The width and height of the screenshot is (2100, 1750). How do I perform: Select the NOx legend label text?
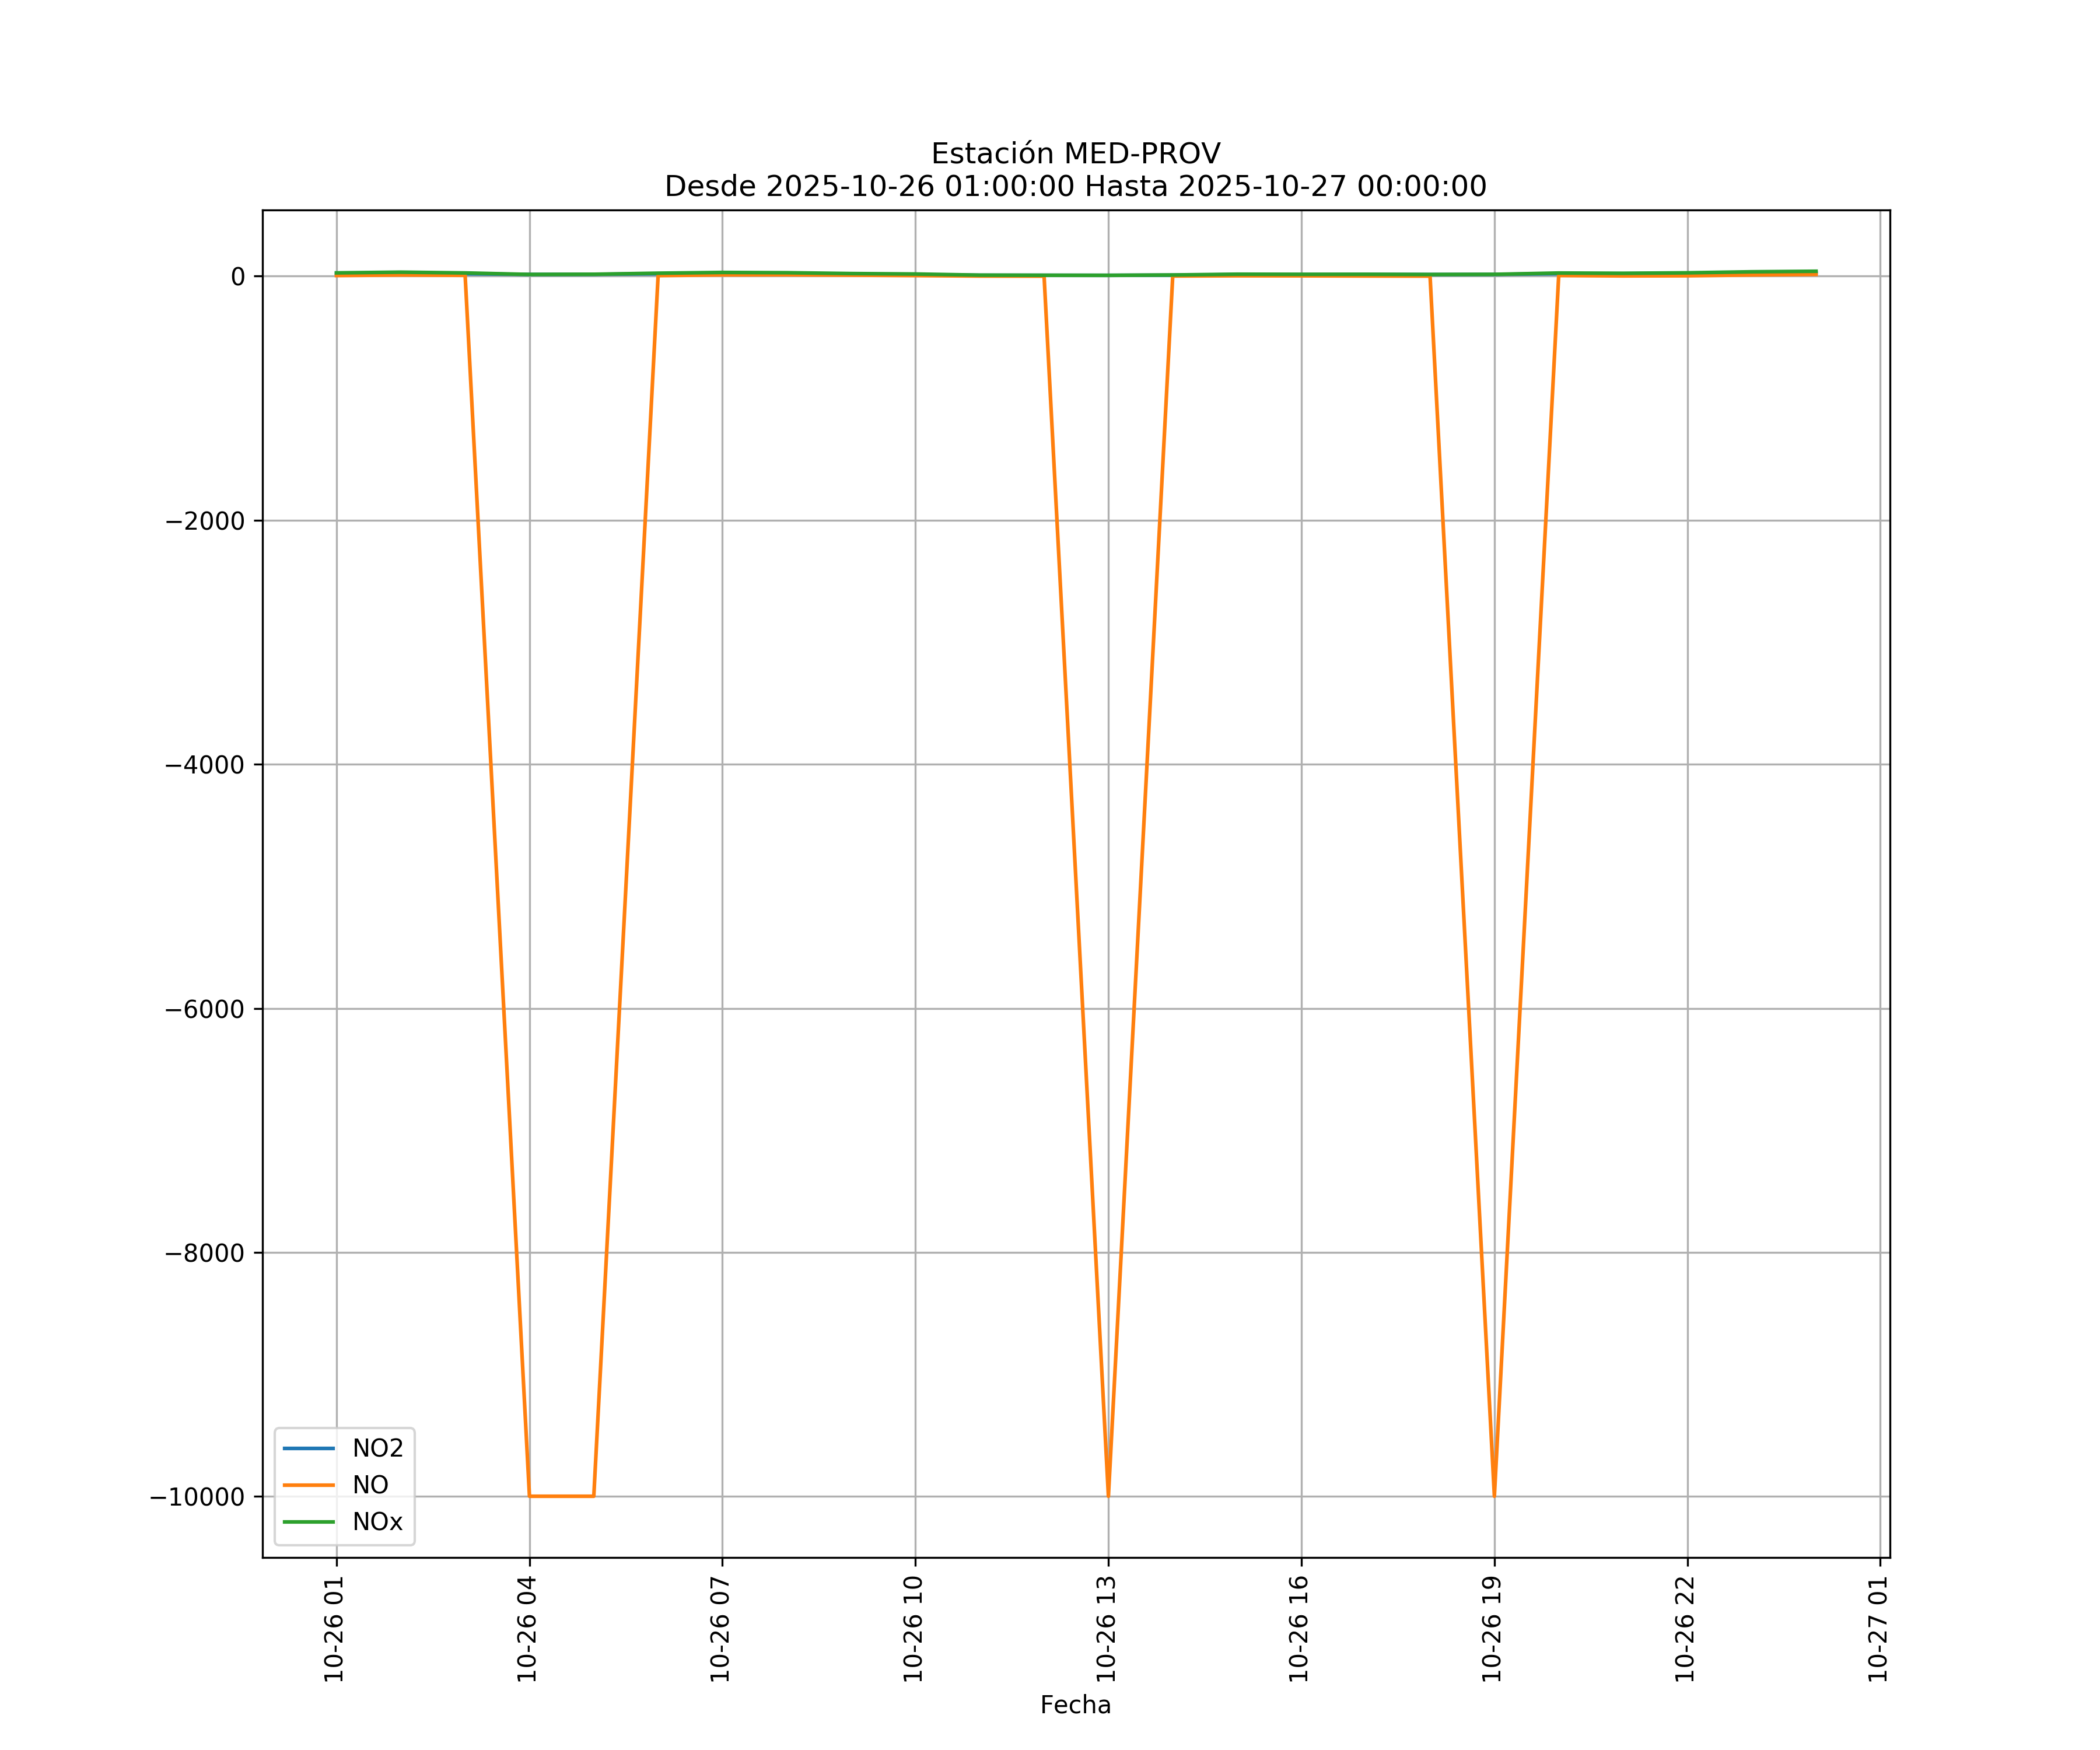[377, 1522]
